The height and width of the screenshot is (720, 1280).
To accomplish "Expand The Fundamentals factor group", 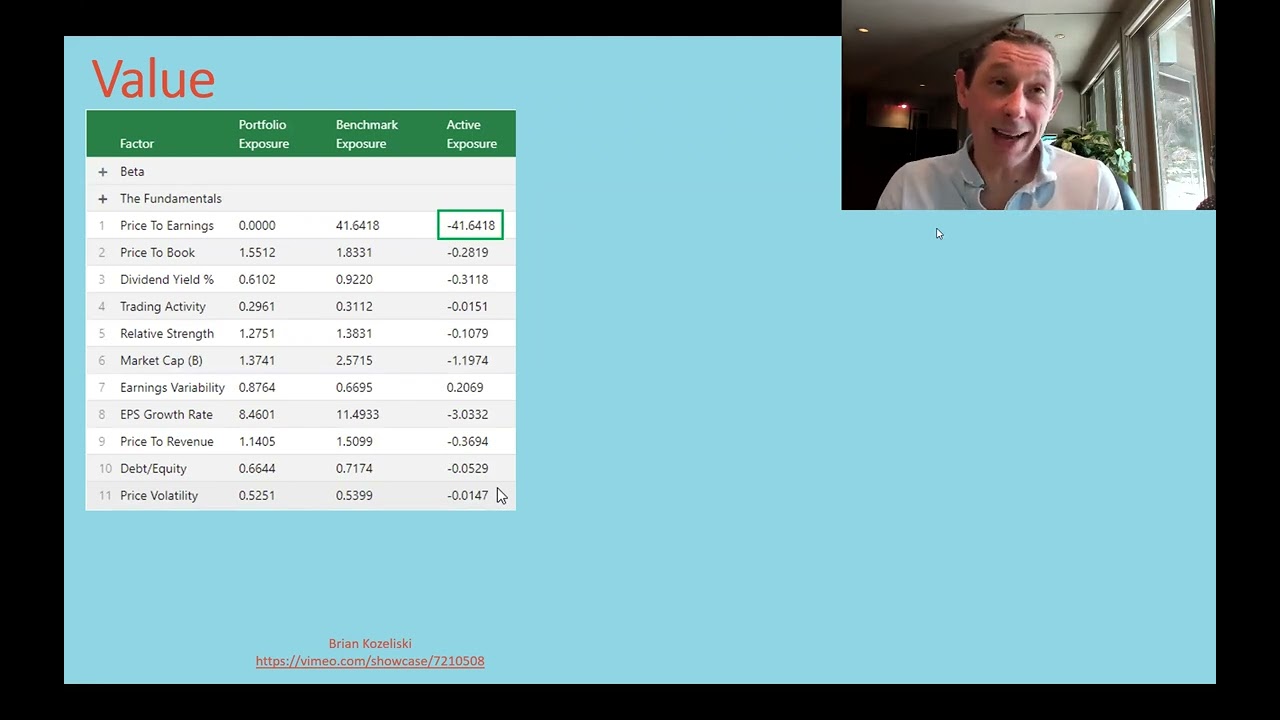I will (x=102, y=199).
